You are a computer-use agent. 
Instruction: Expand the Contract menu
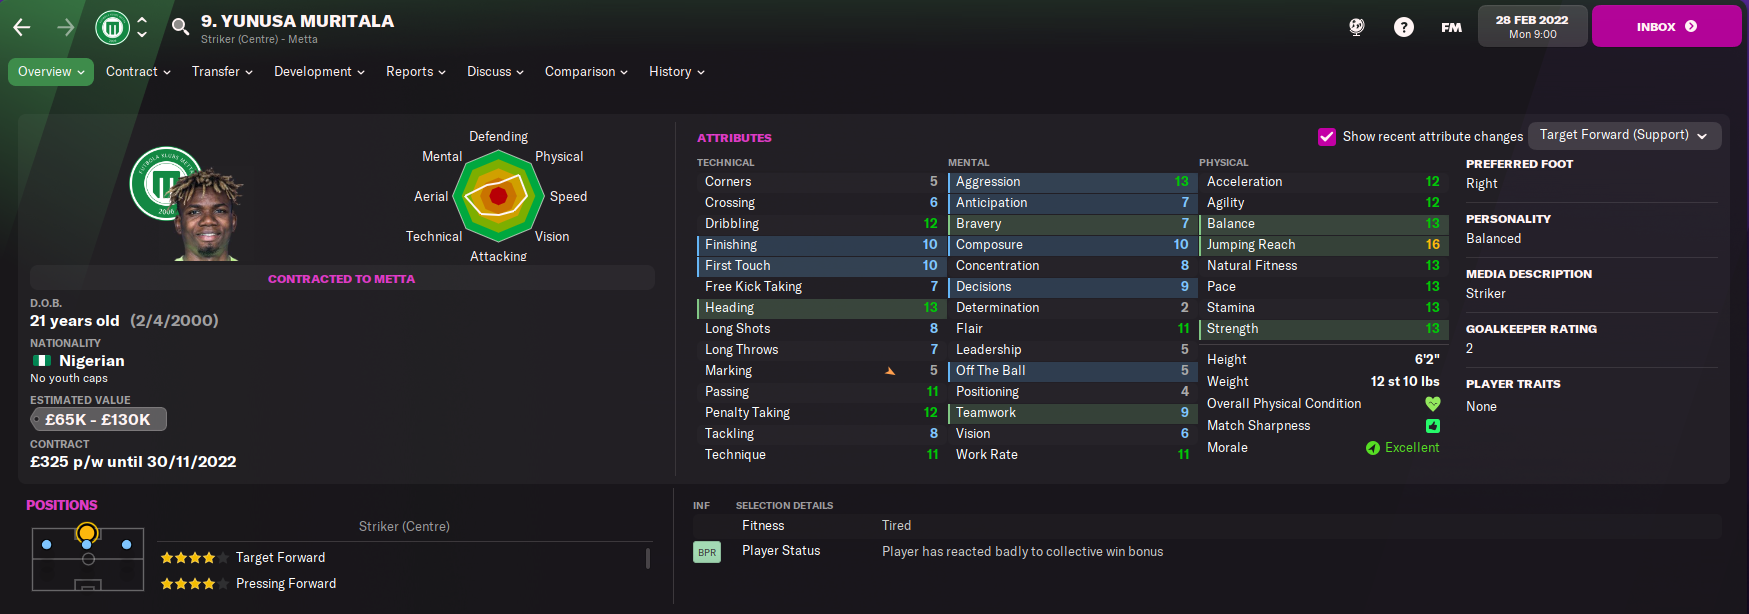click(138, 72)
